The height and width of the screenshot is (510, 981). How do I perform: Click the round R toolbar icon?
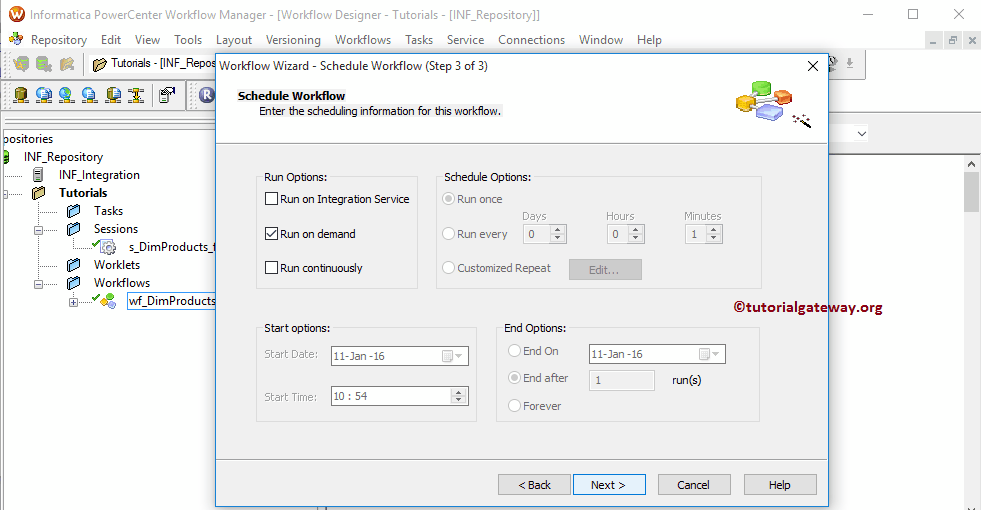pos(206,94)
